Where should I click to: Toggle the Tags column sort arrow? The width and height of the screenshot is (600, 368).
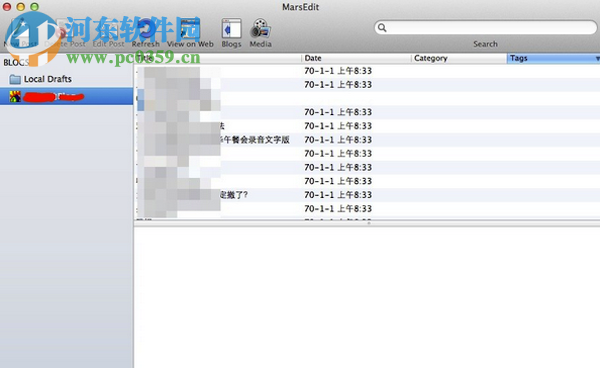(597, 59)
